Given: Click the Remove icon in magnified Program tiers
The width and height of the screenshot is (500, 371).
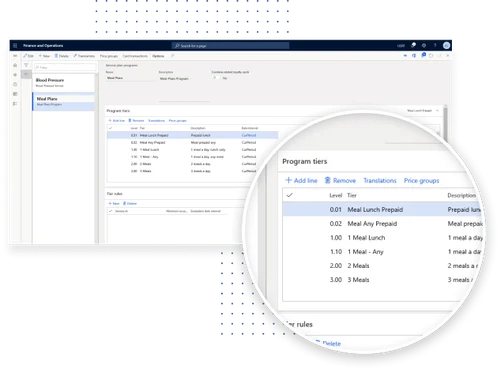Looking at the screenshot, I should point(328,180).
